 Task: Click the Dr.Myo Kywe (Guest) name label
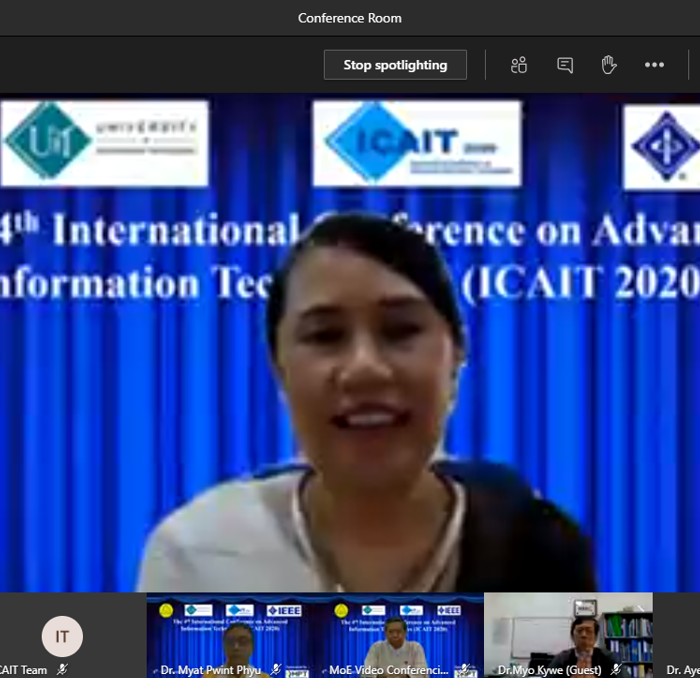pyautogui.click(x=549, y=670)
